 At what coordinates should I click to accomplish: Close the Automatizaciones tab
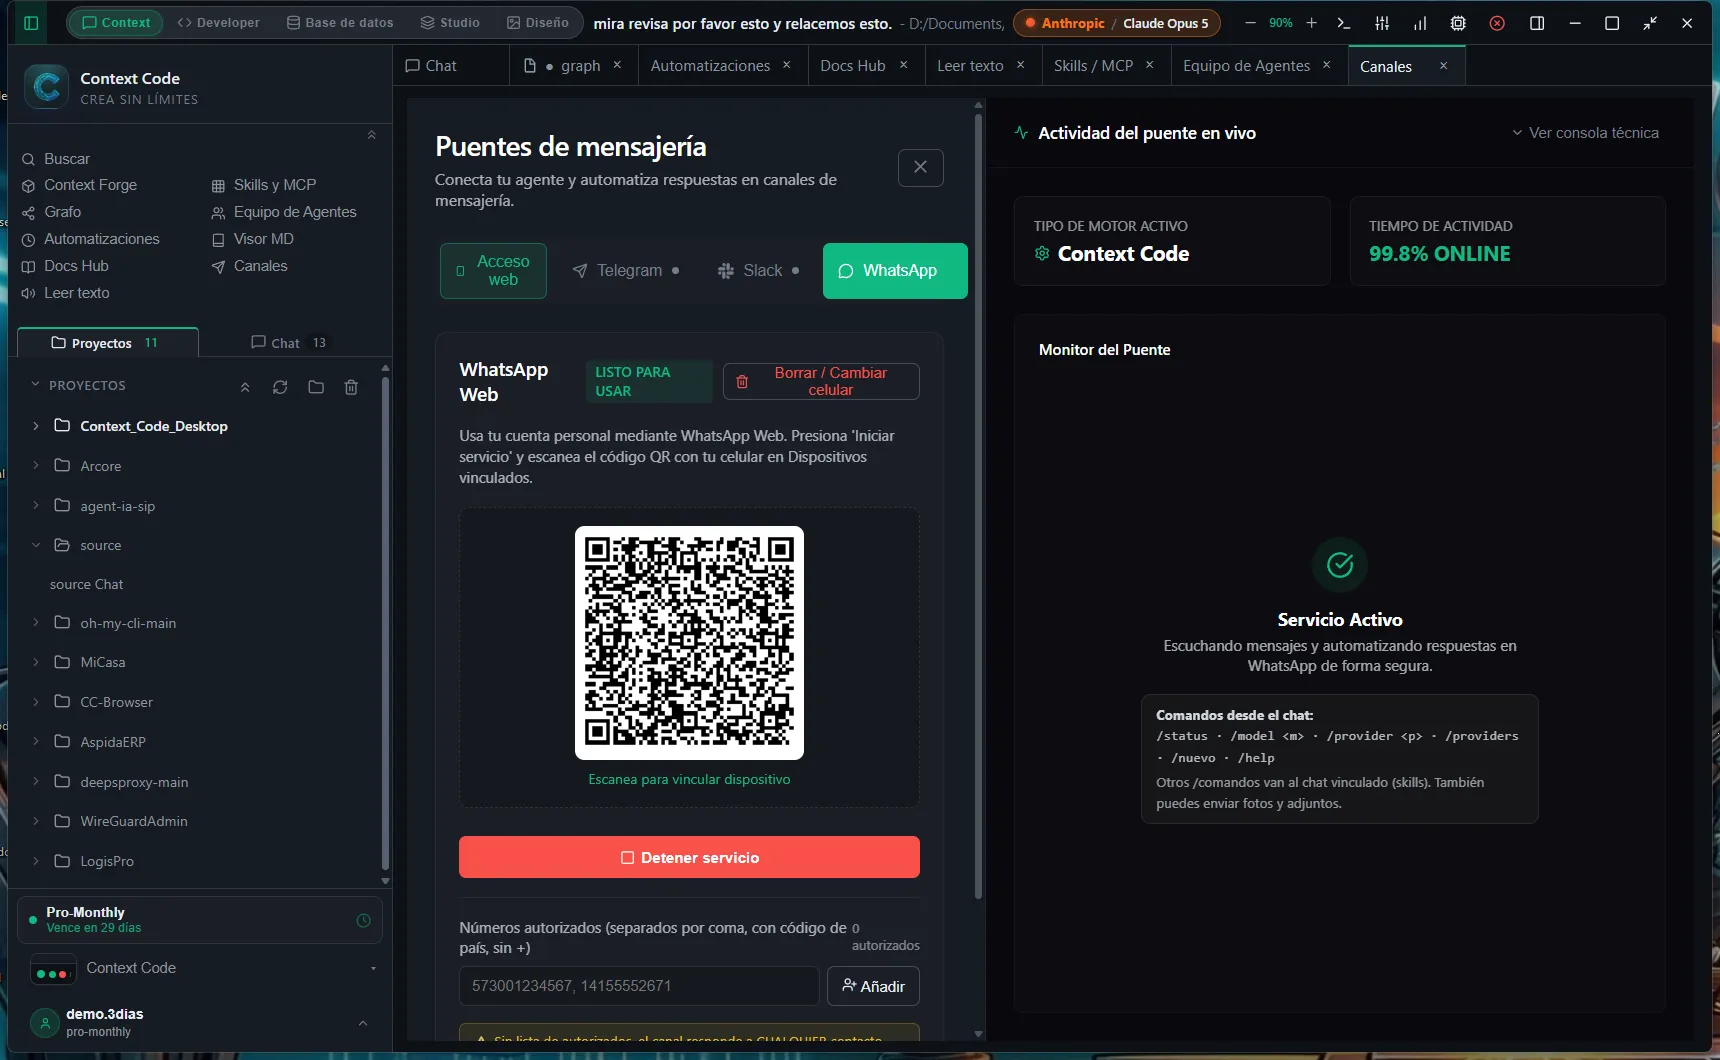[x=787, y=65]
